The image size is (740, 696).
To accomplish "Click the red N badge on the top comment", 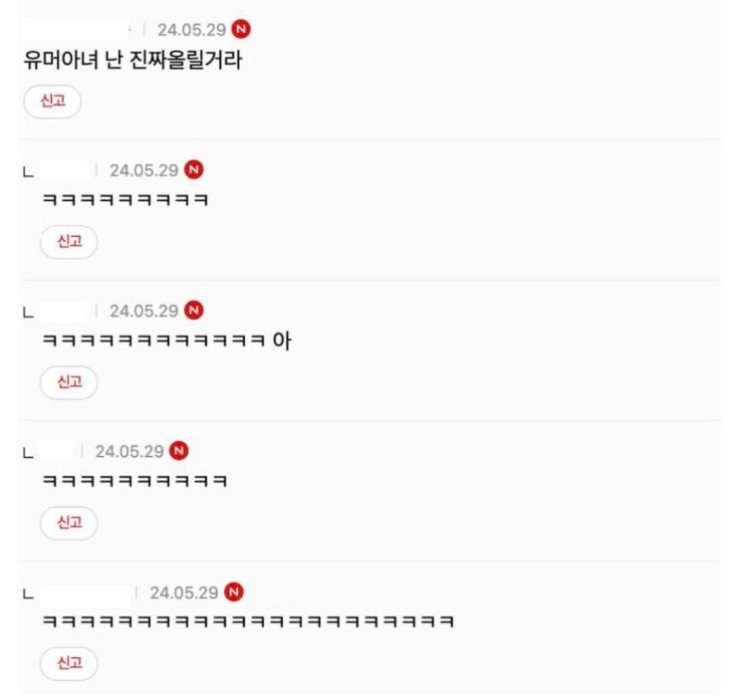I will click(x=241, y=29).
